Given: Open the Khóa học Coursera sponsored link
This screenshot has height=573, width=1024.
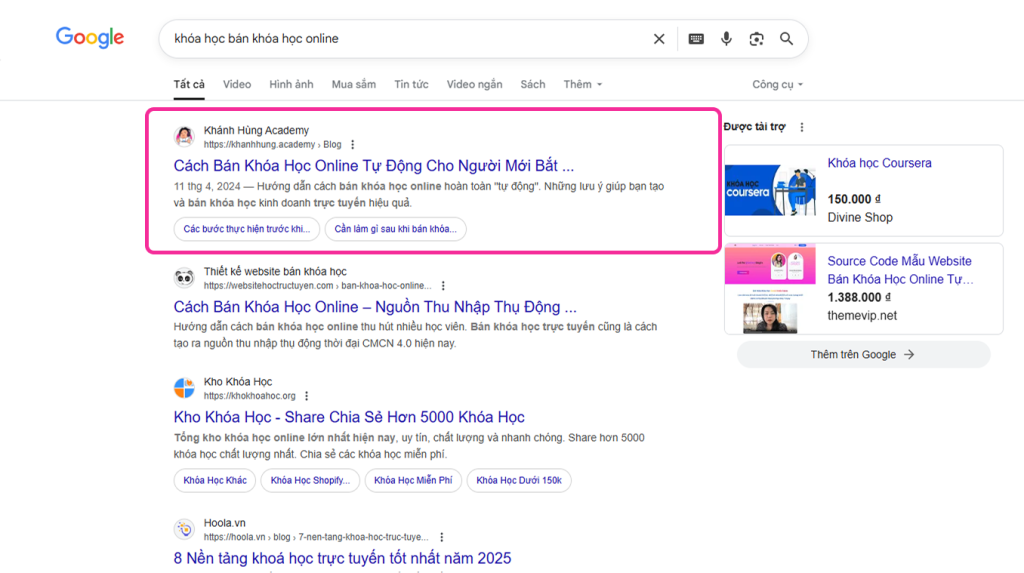Looking at the screenshot, I should pos(879,163).
